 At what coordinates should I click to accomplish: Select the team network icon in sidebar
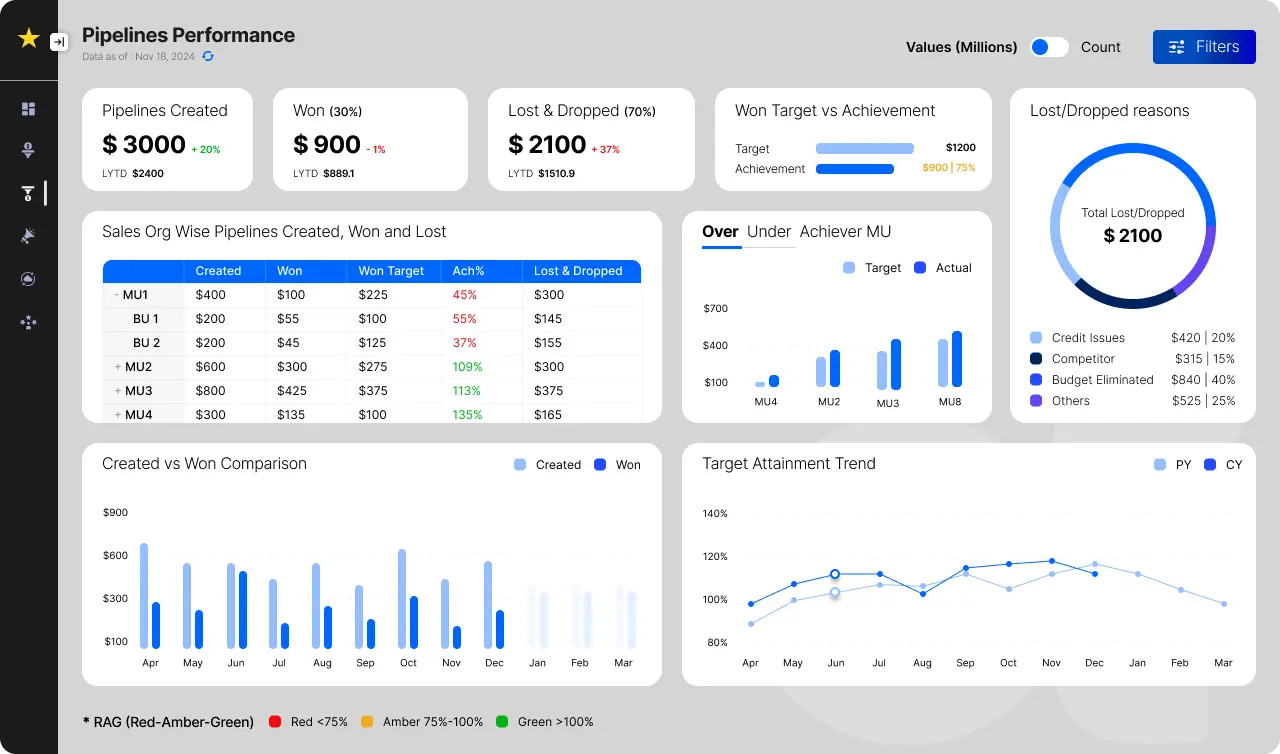(28, 322)
